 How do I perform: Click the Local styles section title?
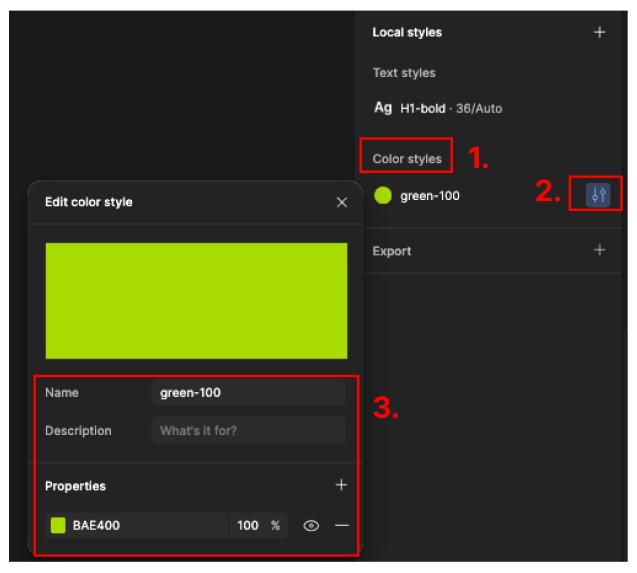point(407,33)
